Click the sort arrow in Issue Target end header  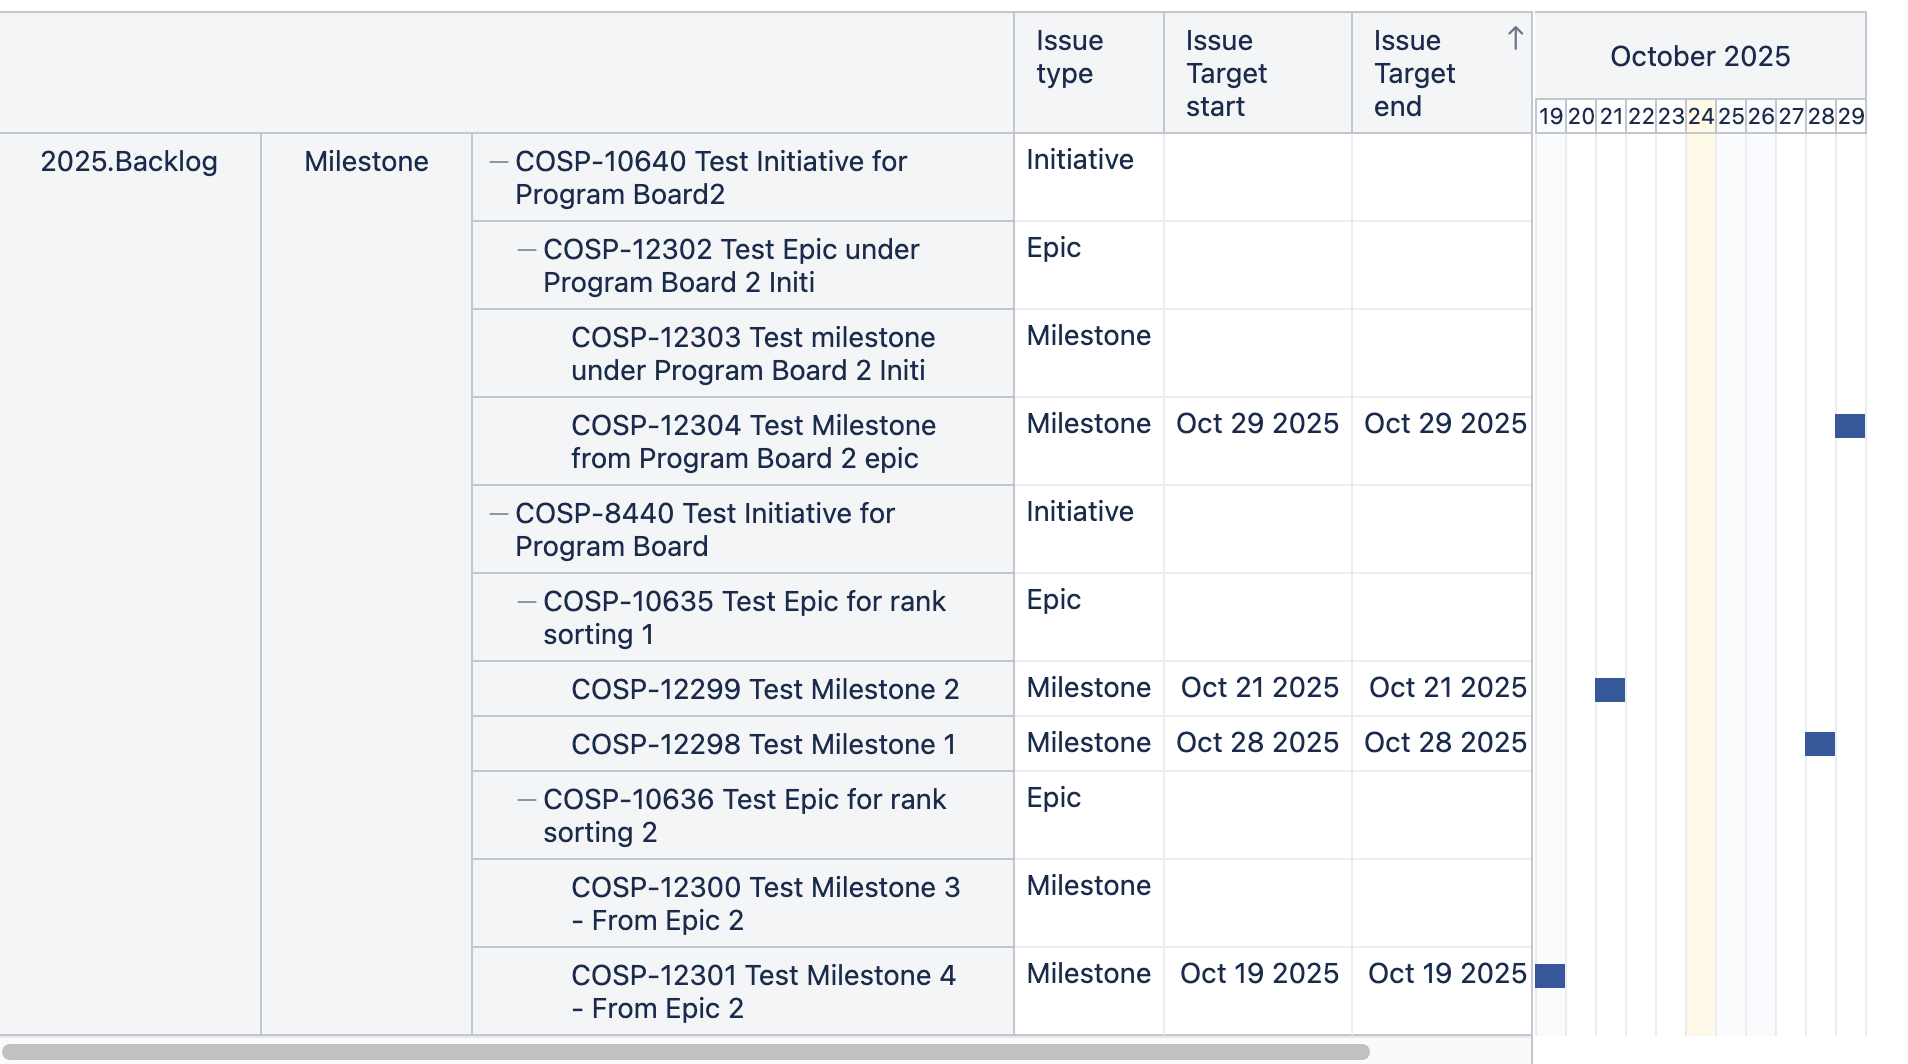[1515, 39]
